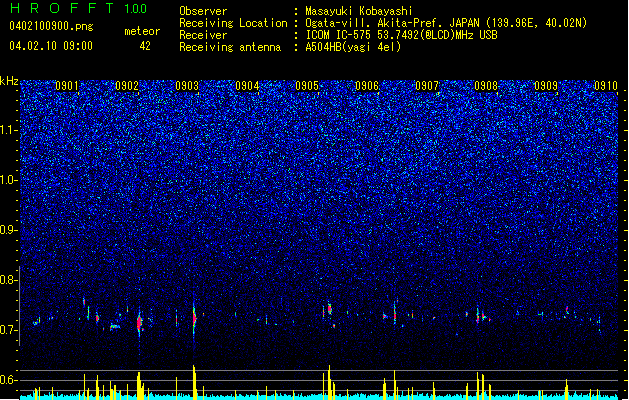This screenshot has width=629, height=400.
Task: Click the 0905 time marker
Action: (307, 86)
